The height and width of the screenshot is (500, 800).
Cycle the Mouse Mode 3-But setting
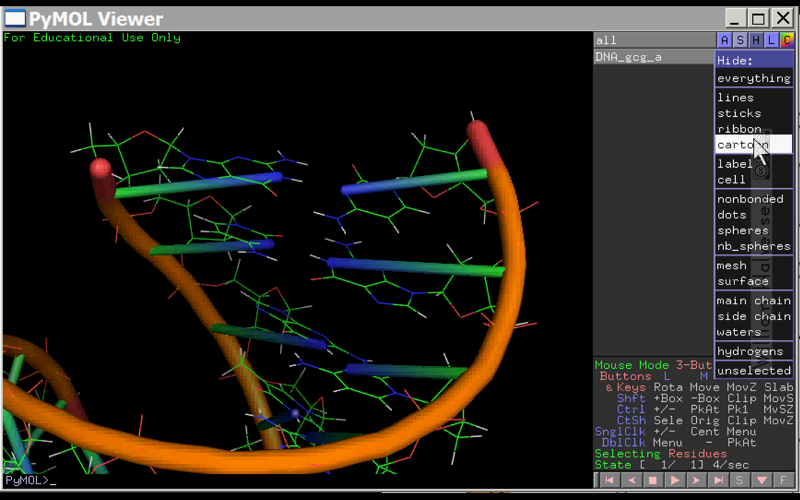653,365
